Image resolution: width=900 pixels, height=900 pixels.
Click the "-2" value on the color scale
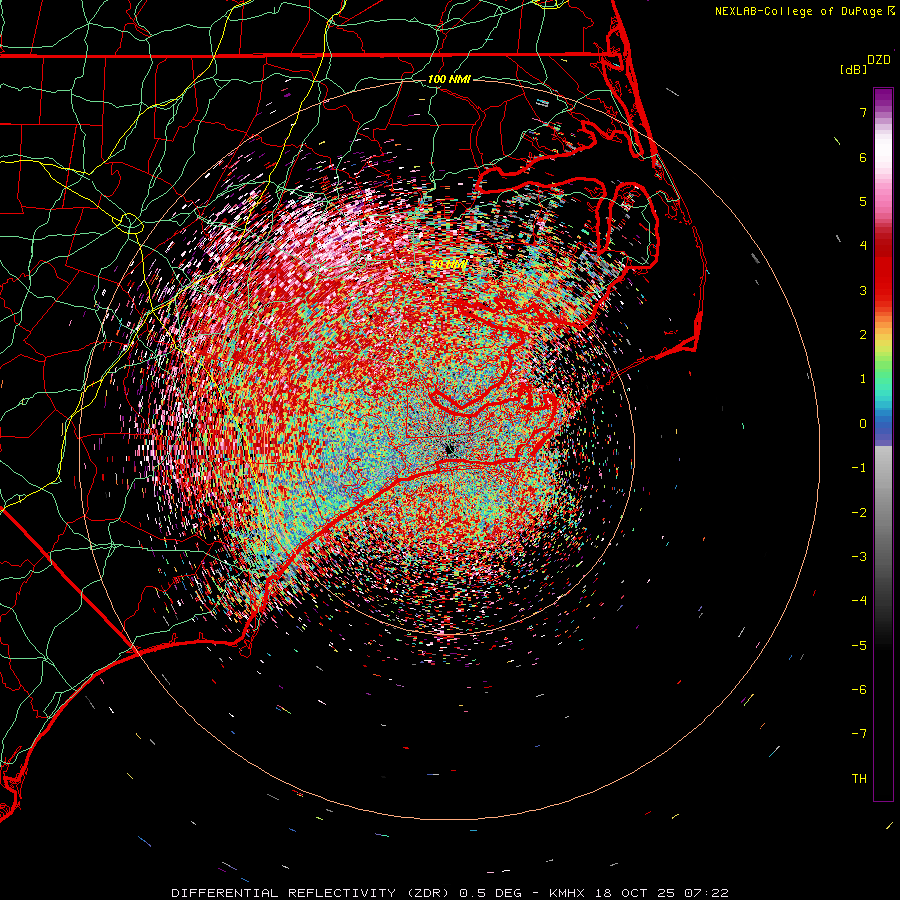point(859,513)
